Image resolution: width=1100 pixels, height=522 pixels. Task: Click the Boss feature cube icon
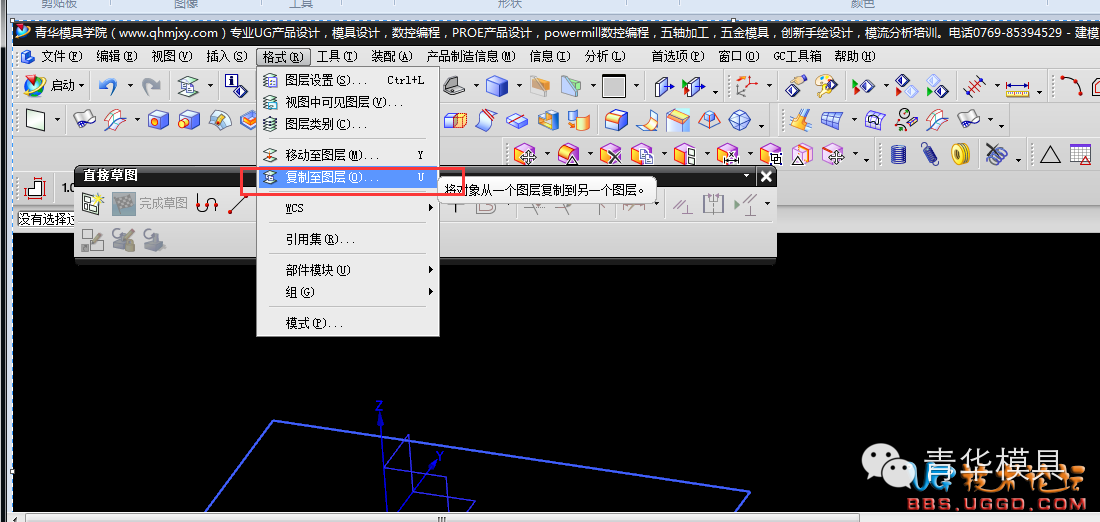tap(189, 121)
